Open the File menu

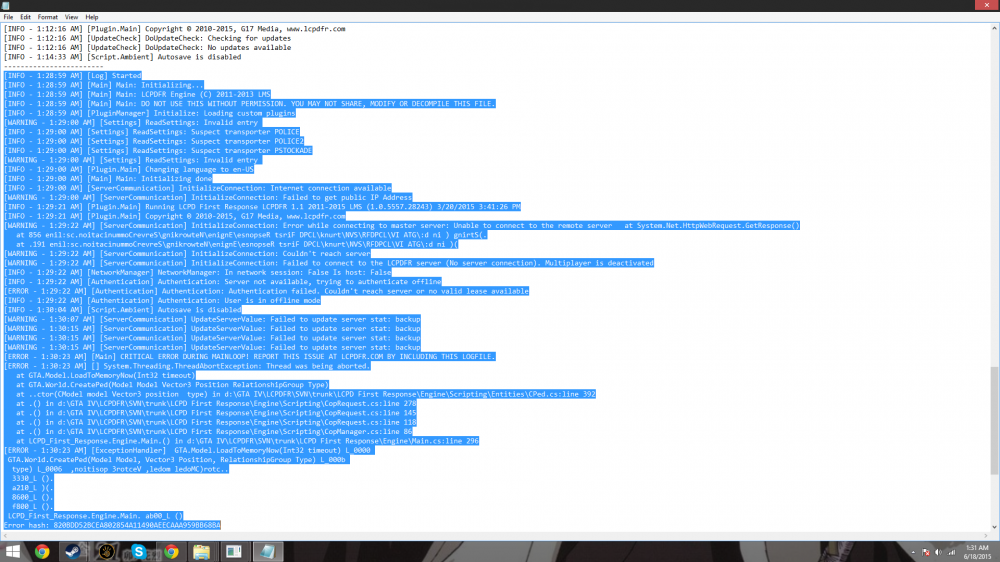click(x=8, y=17)
